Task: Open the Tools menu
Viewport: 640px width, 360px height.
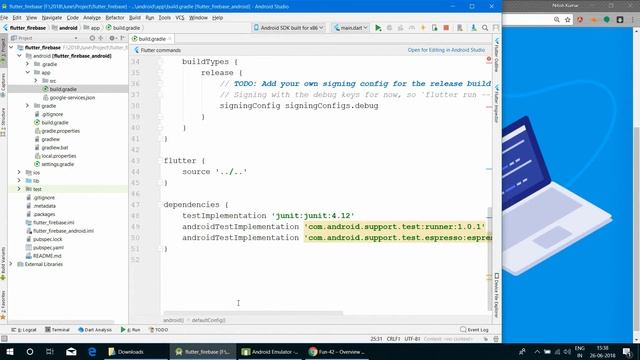Action: pyautogui.click(x=164, y=18)
